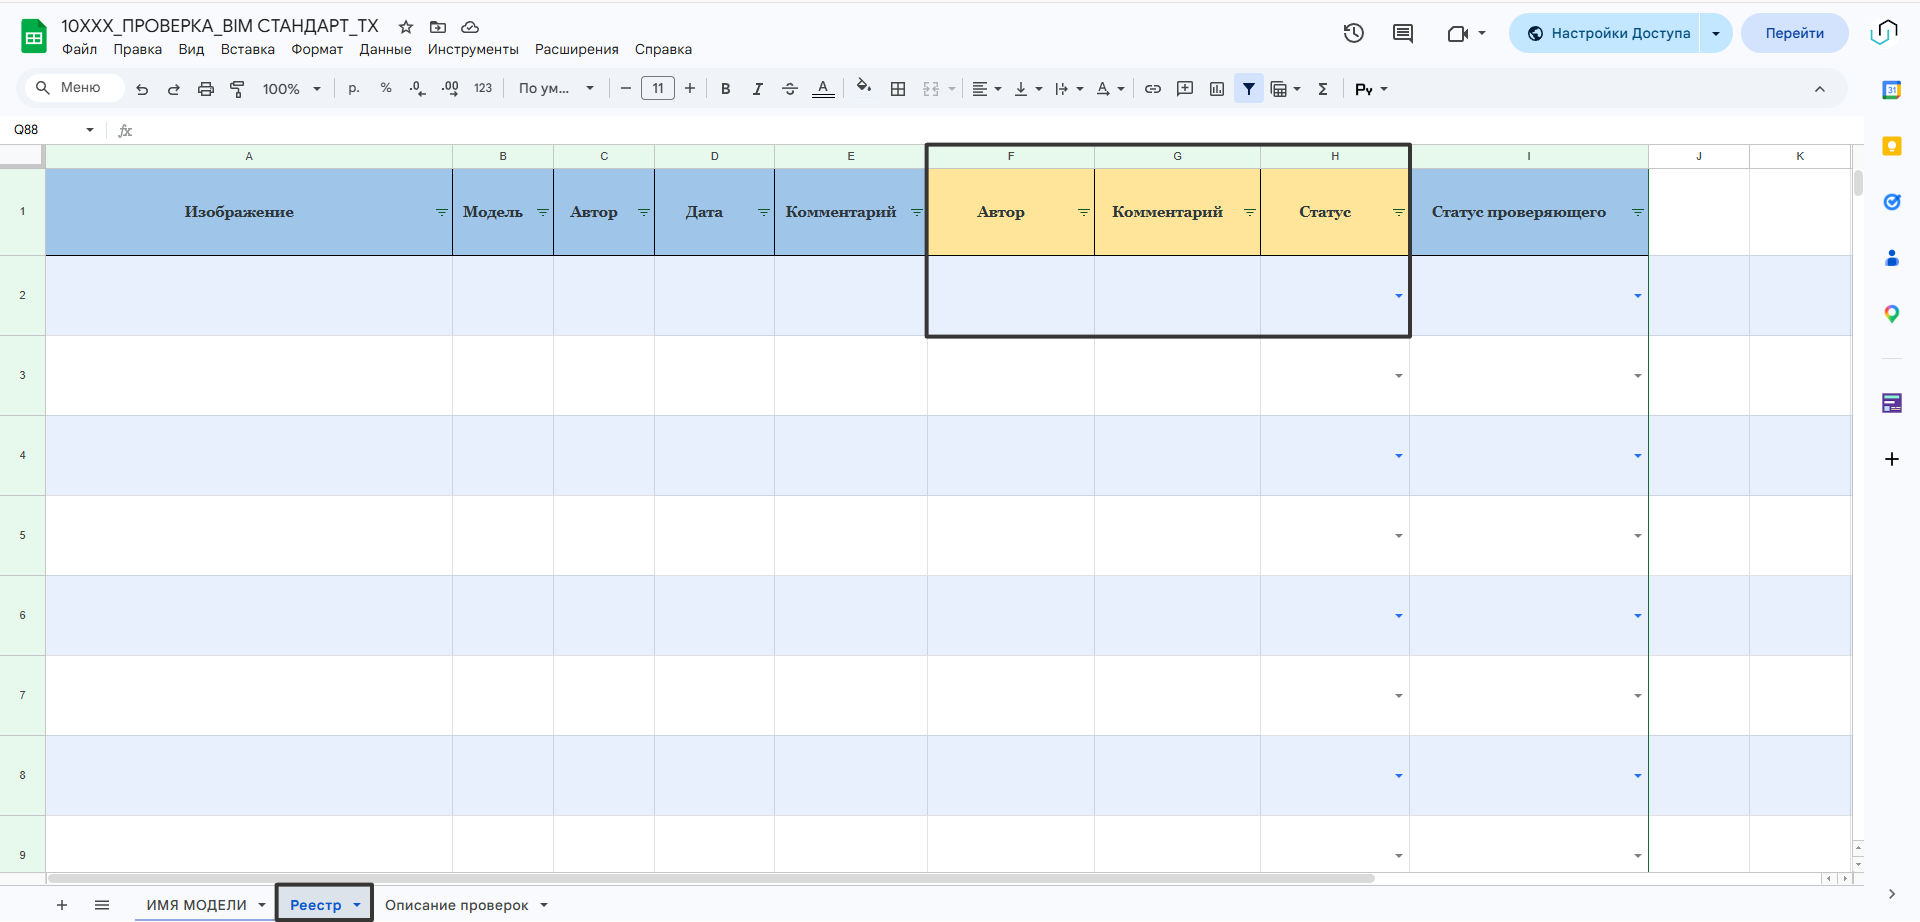Expand the Статус dropdown in row 2
The image size is (1920, 922).
[1398, 296]
